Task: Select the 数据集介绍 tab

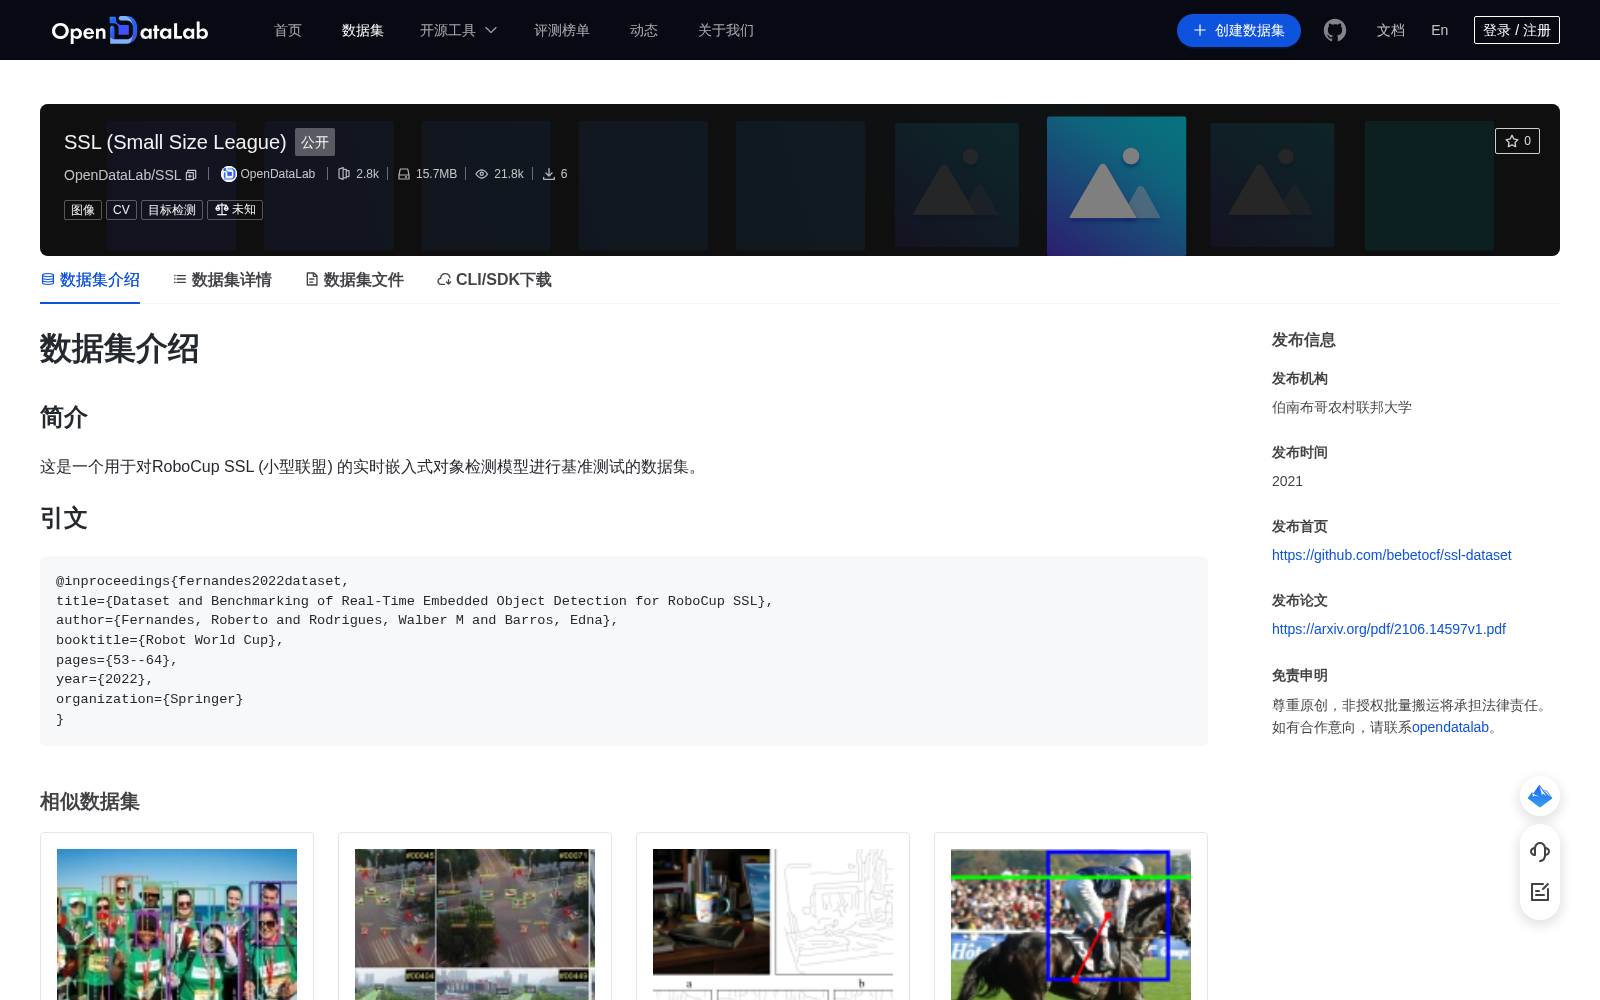Action: click(x=90, y=280)
